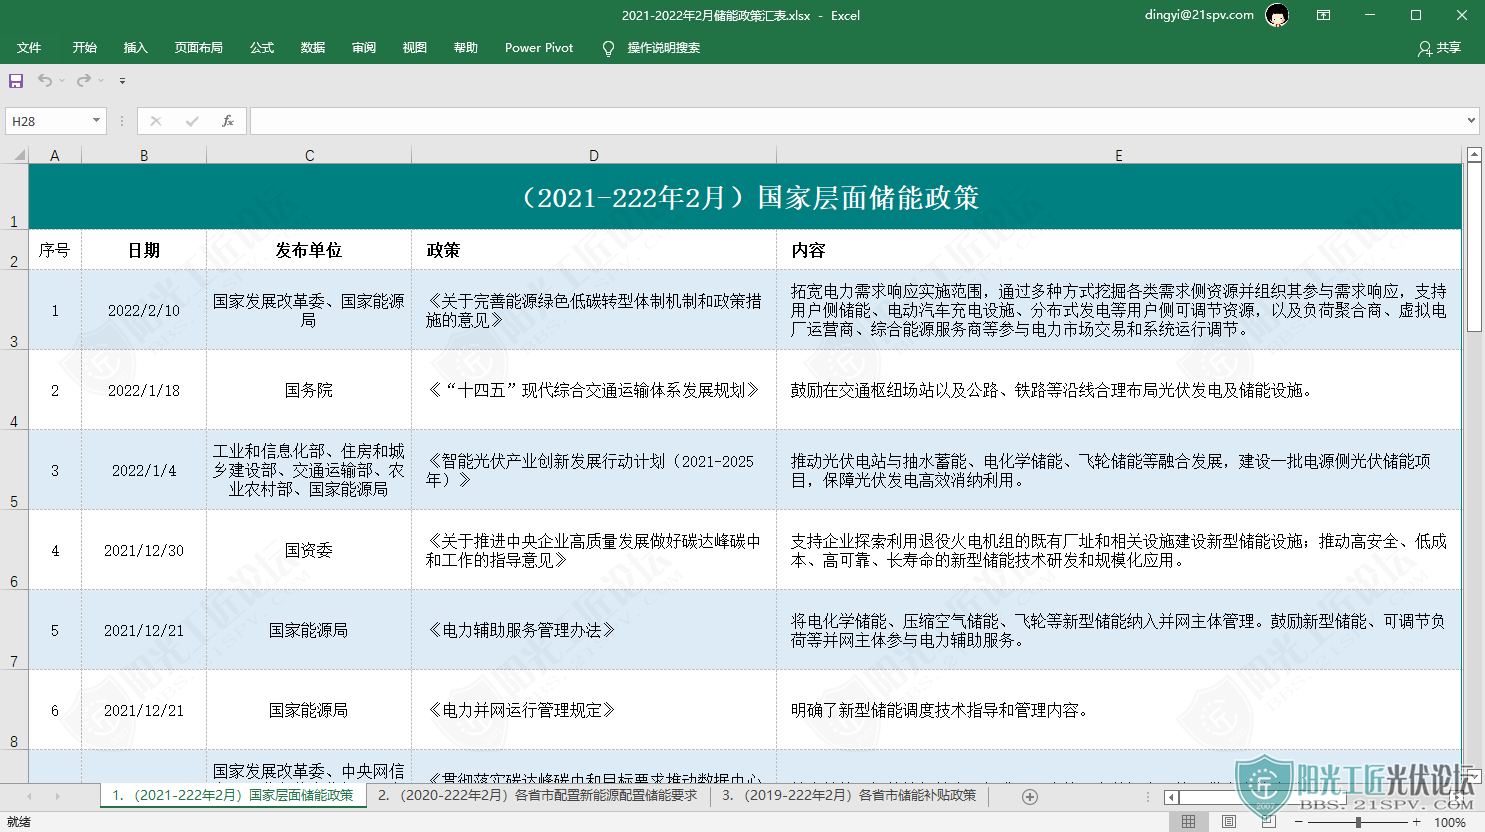Open the ribbon display options icon
Image resolution: width=1485 pixels, height=832 pixels.
point(1323,15)
